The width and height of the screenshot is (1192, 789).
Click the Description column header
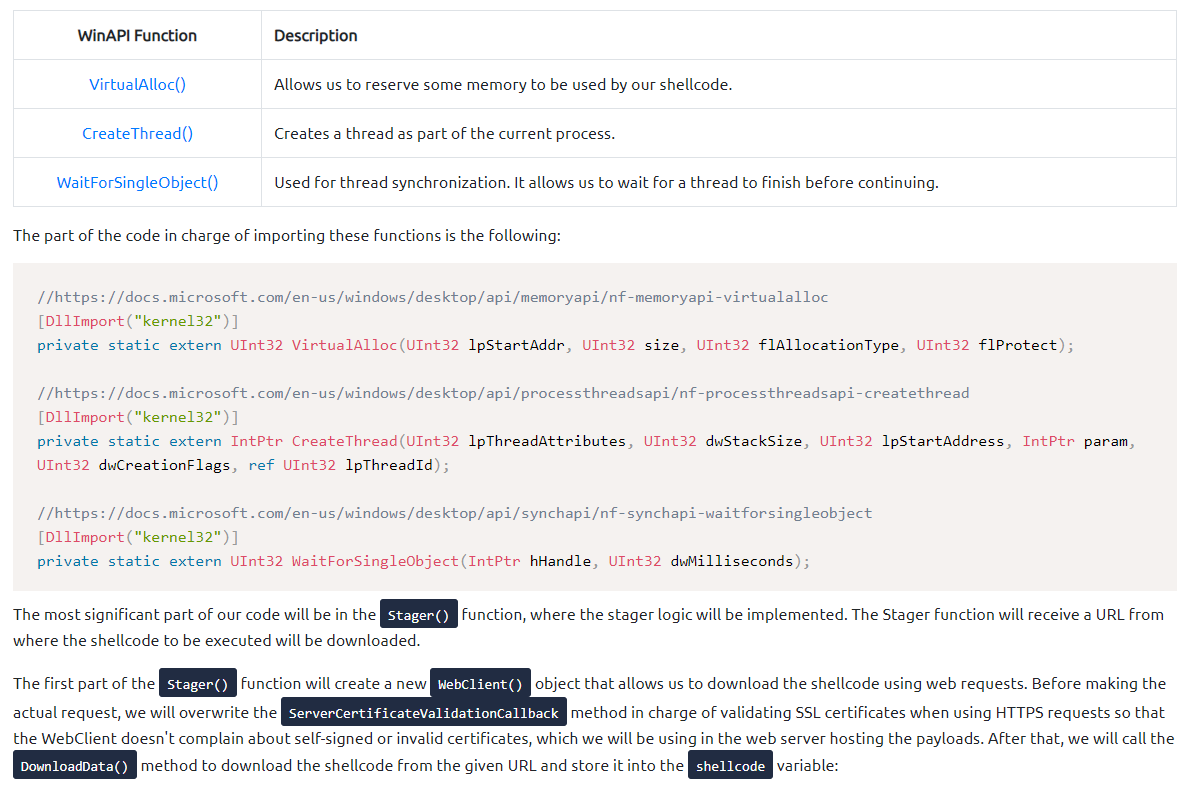point(316,35)
